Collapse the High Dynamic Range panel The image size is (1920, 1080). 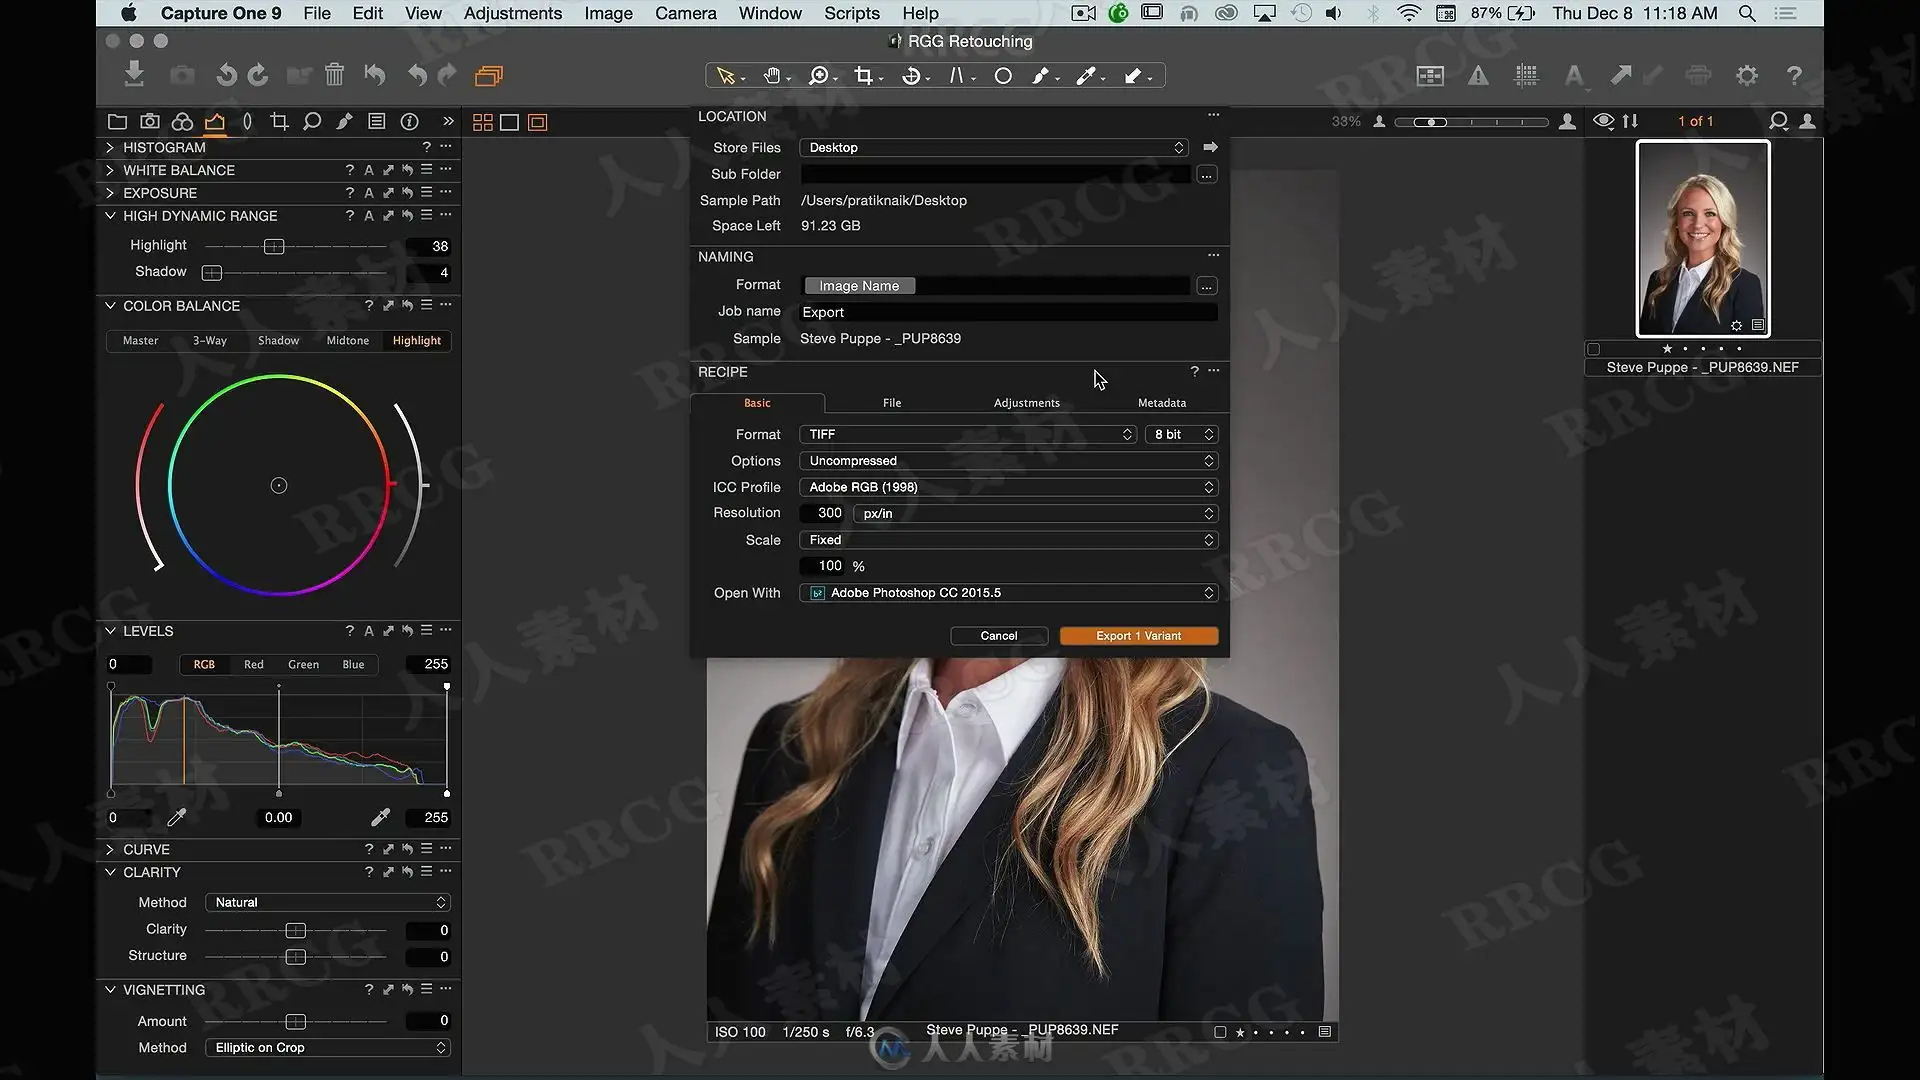click(110, 216)
